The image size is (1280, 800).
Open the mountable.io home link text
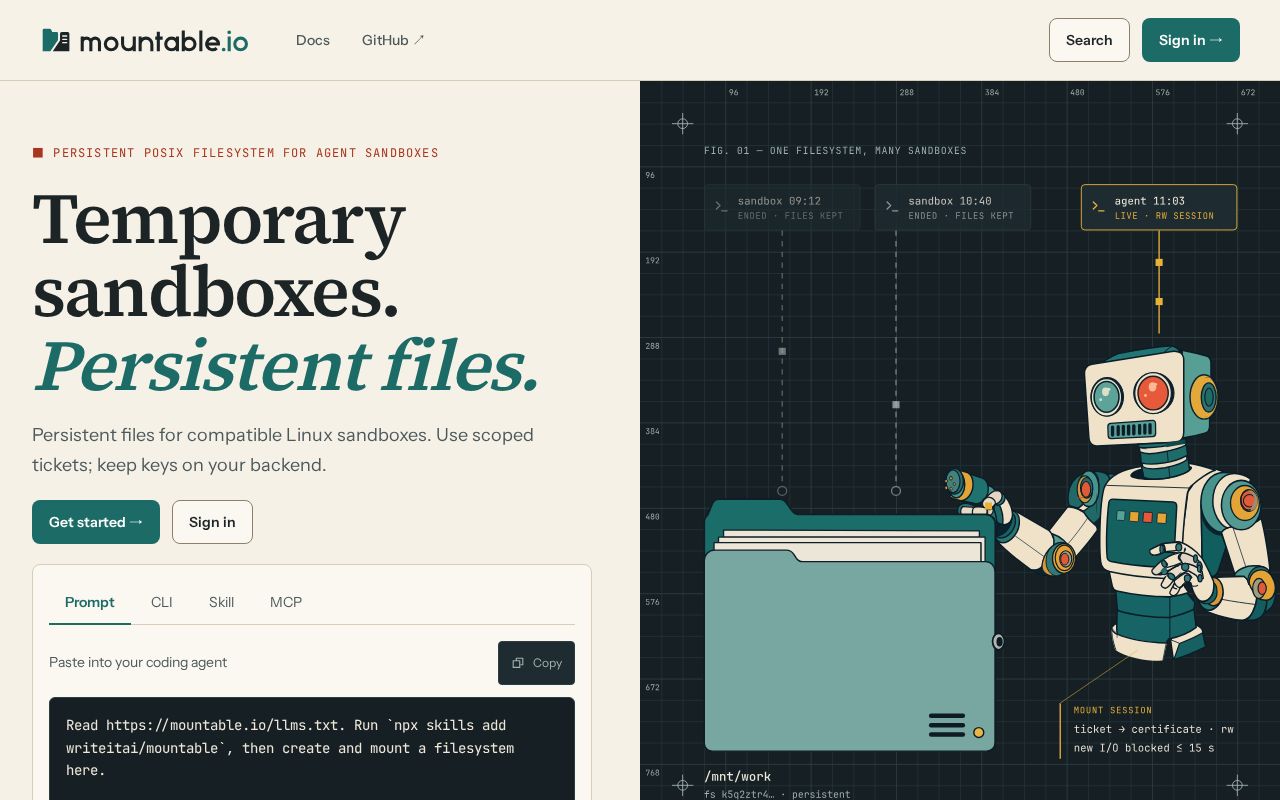(x=164, y=41)
